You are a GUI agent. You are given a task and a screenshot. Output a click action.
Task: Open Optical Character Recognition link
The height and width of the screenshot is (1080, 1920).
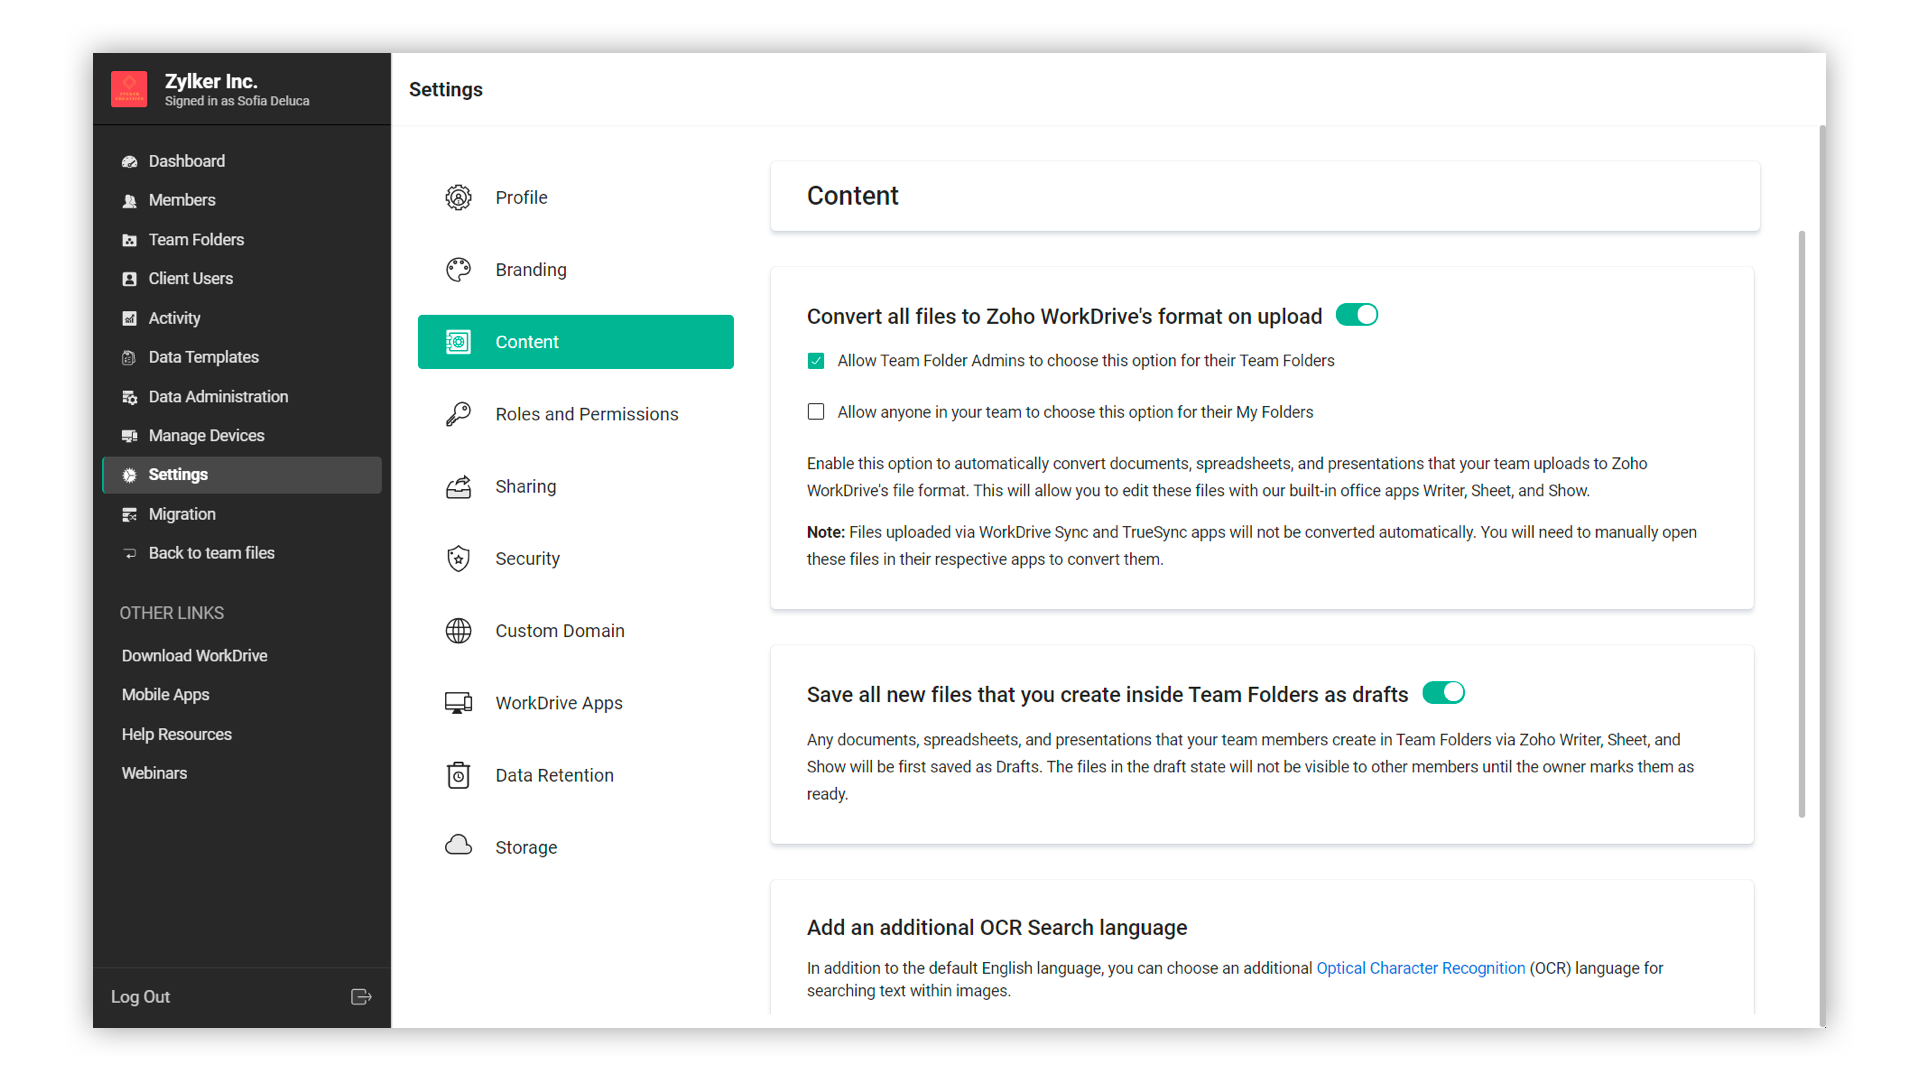click(x=1420, y=968)
